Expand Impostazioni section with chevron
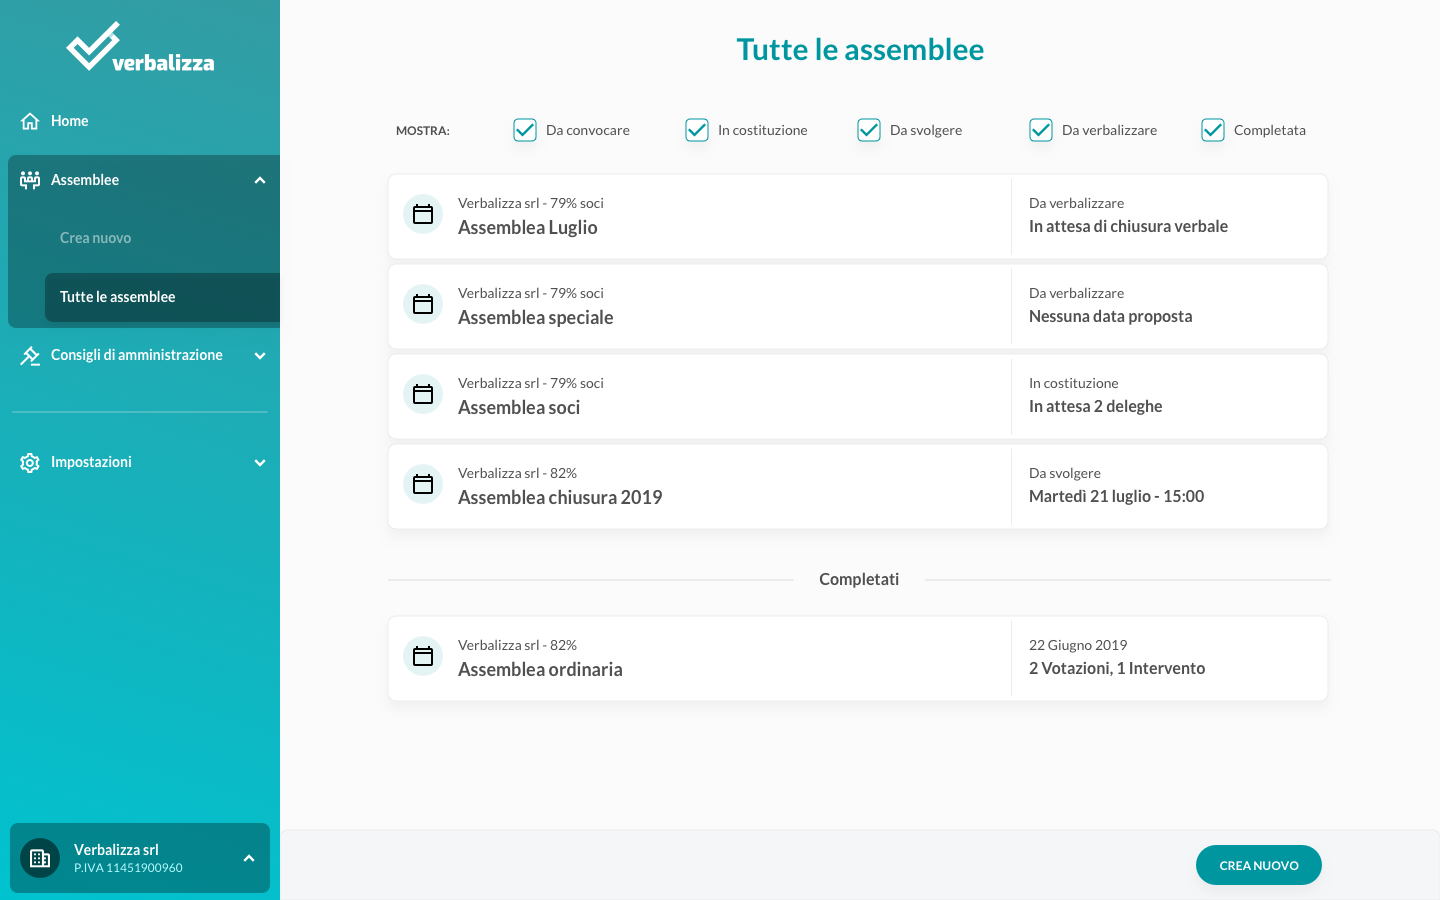This screenshot has height=900, width=1440. [260, 463]
